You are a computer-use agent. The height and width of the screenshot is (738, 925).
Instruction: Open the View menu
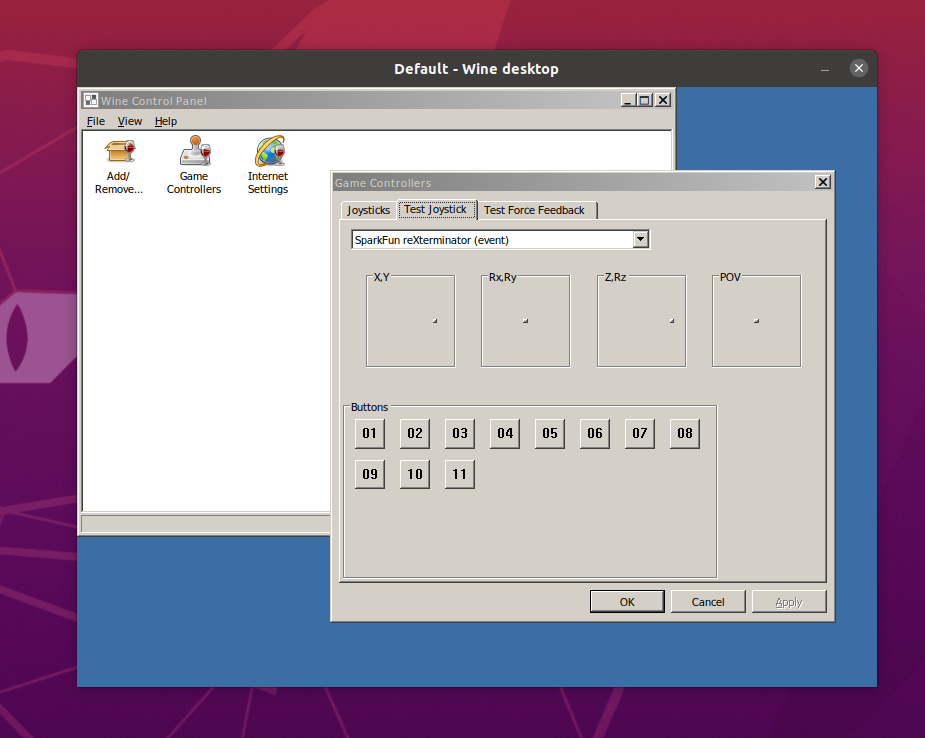click(130, 121)
